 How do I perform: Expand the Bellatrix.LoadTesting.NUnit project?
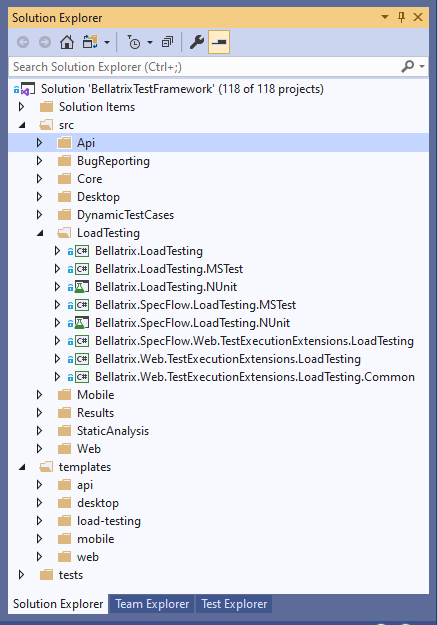click(x=57, y=287)
